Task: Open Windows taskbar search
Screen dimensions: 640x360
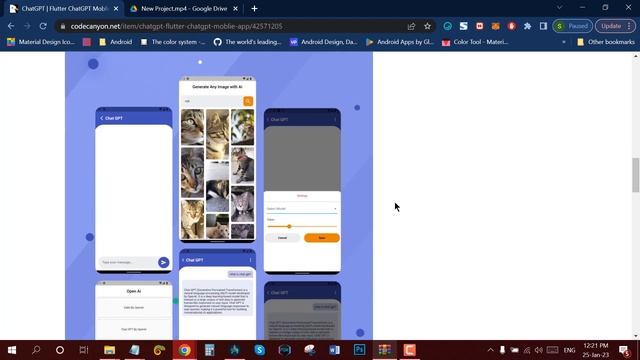Action: 36,350
